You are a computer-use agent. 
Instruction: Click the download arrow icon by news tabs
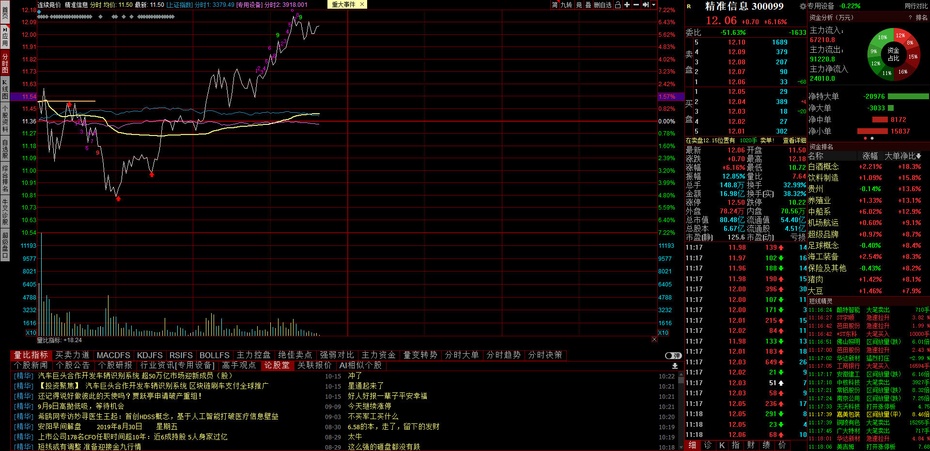(x=674, y=366)
